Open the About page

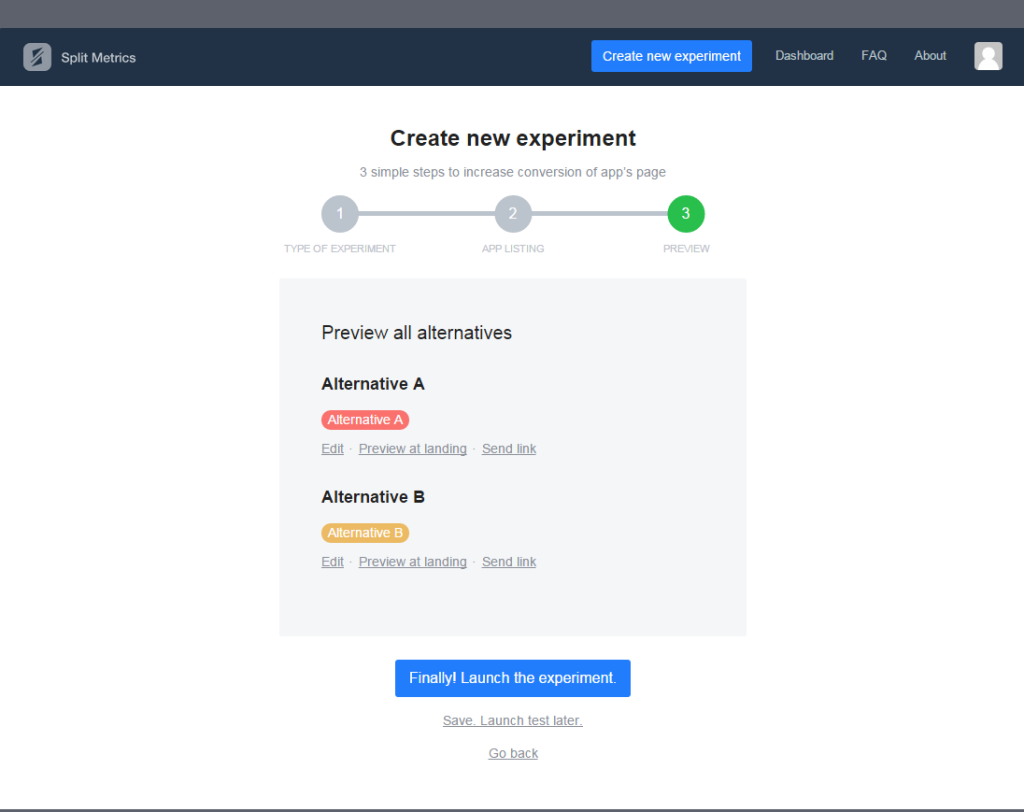(930, 56)
